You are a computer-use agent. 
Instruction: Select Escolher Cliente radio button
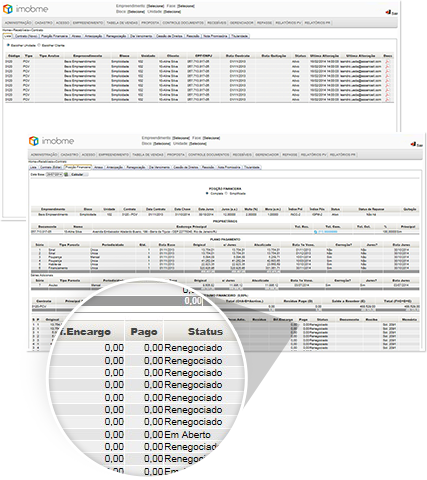[x=39, y=45]
